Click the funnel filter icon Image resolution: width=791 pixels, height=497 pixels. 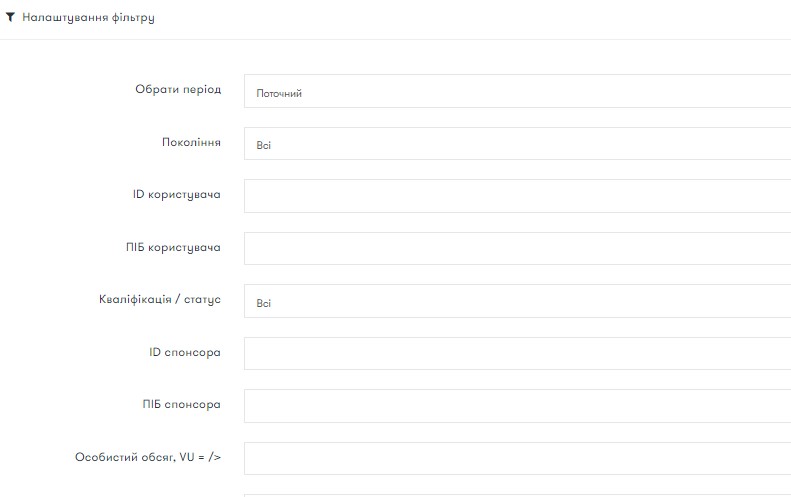click(10, 17)
